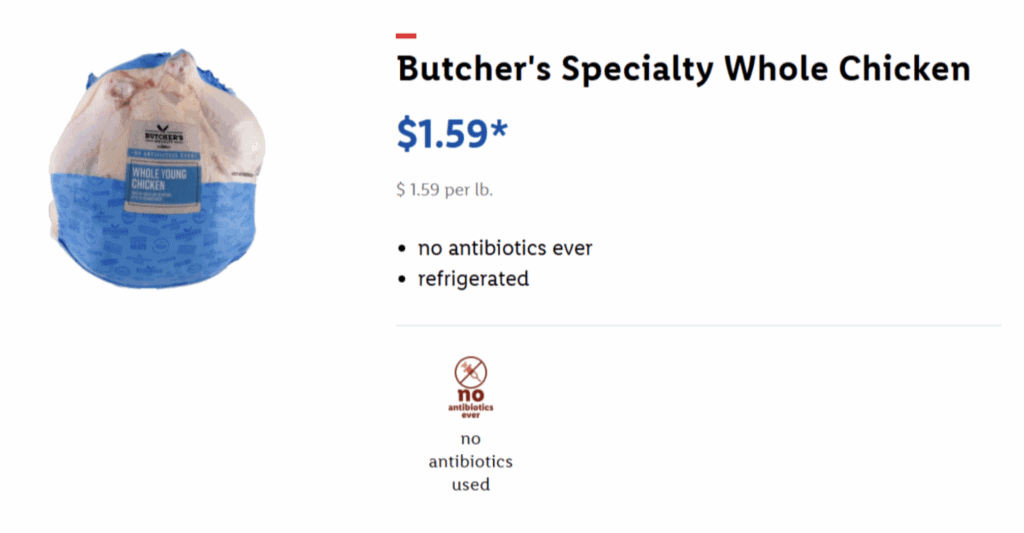Open the Butcher's Specialty Whole Chicken title
1024x533 pixels.
coord(683,69)
